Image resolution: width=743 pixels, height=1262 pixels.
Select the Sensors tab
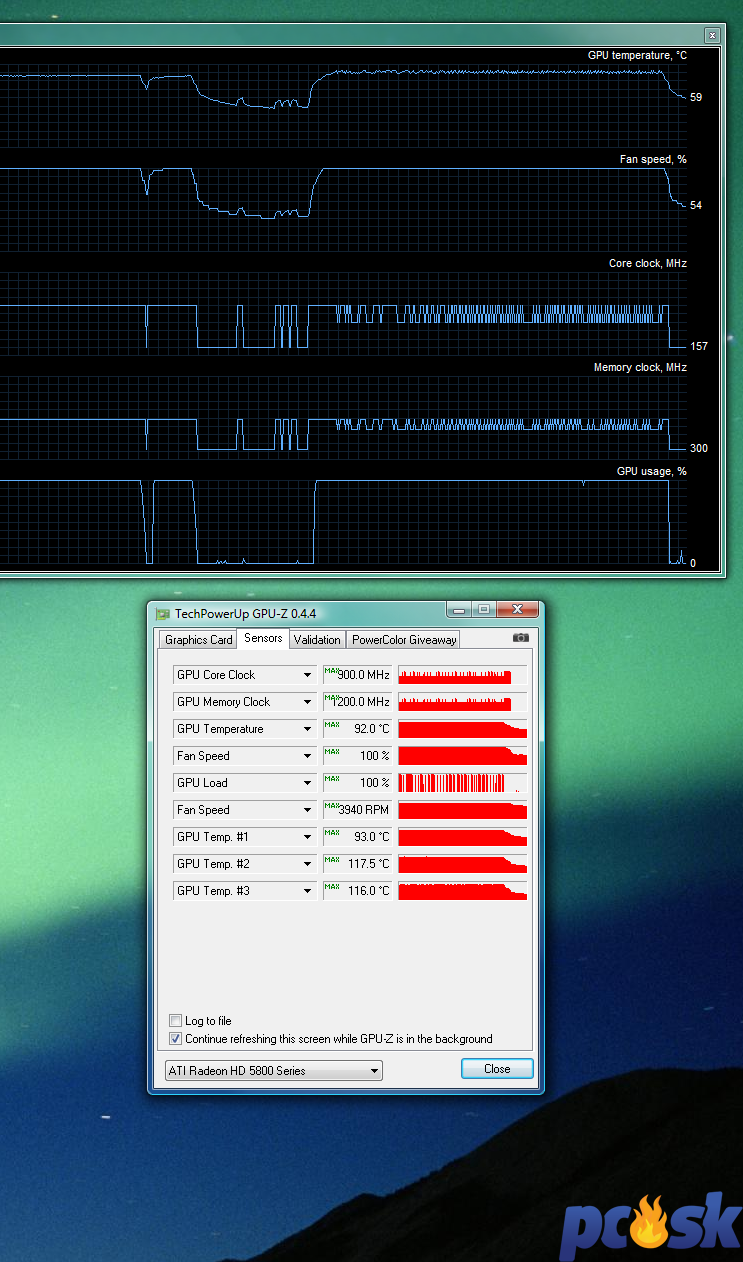click(264, 638)
